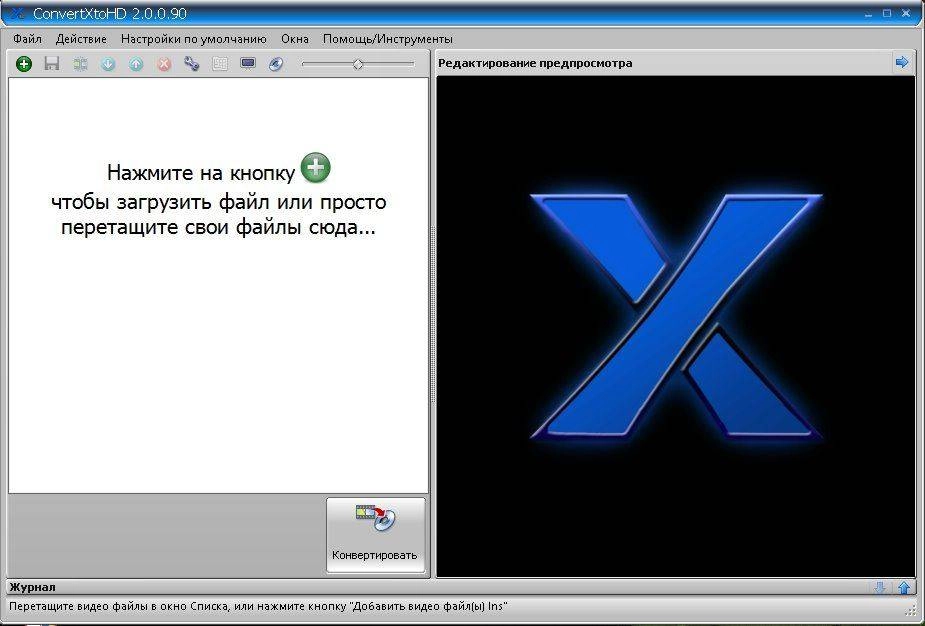Open the Настройки по умолчанию menu
925x626 pixels.
point(193,39)
